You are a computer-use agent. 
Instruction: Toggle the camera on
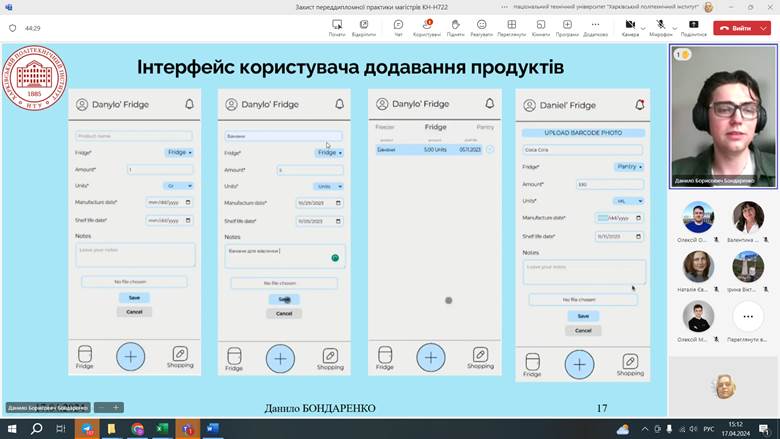pos(628,26)
